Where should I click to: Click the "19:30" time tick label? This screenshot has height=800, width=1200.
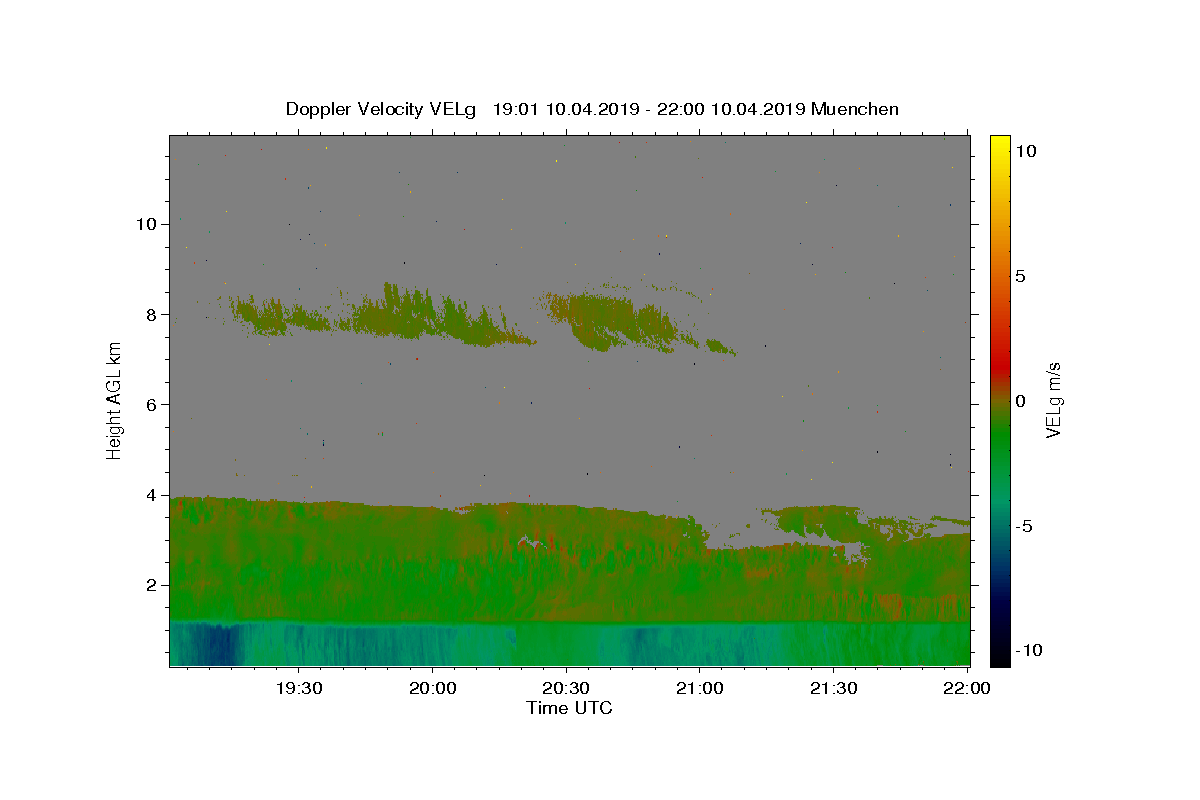coord(299,689)
